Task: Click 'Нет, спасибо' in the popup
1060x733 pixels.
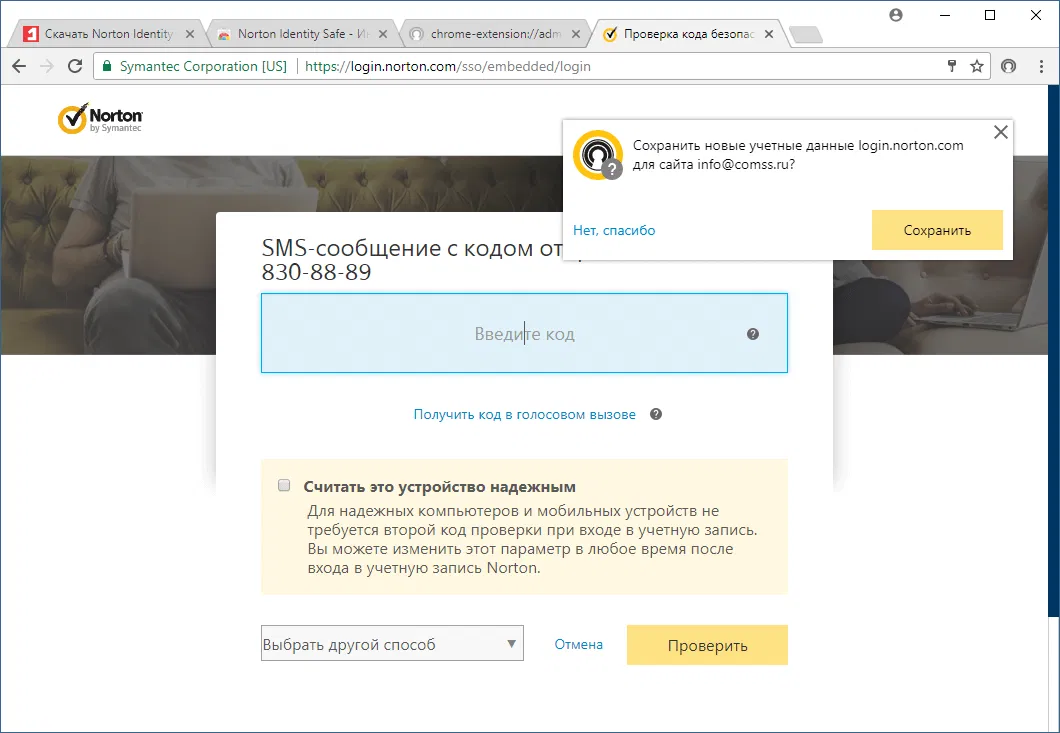Action: [614, 230]
